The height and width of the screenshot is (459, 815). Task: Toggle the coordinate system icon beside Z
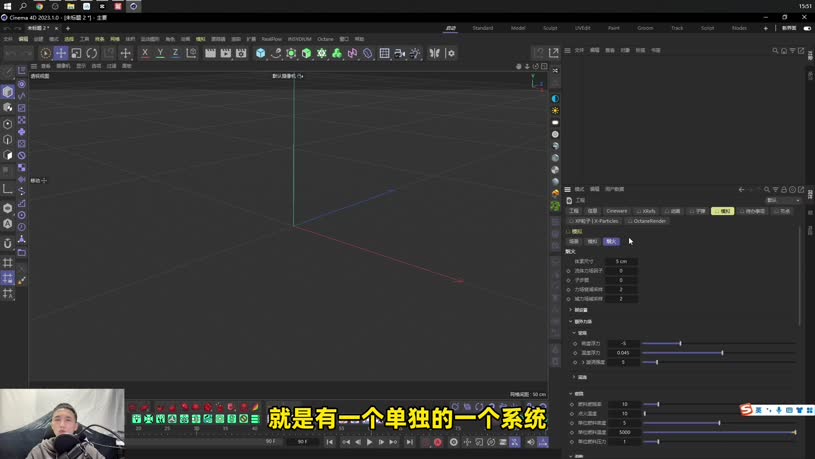pyautogui.click(x=191, y=53)
